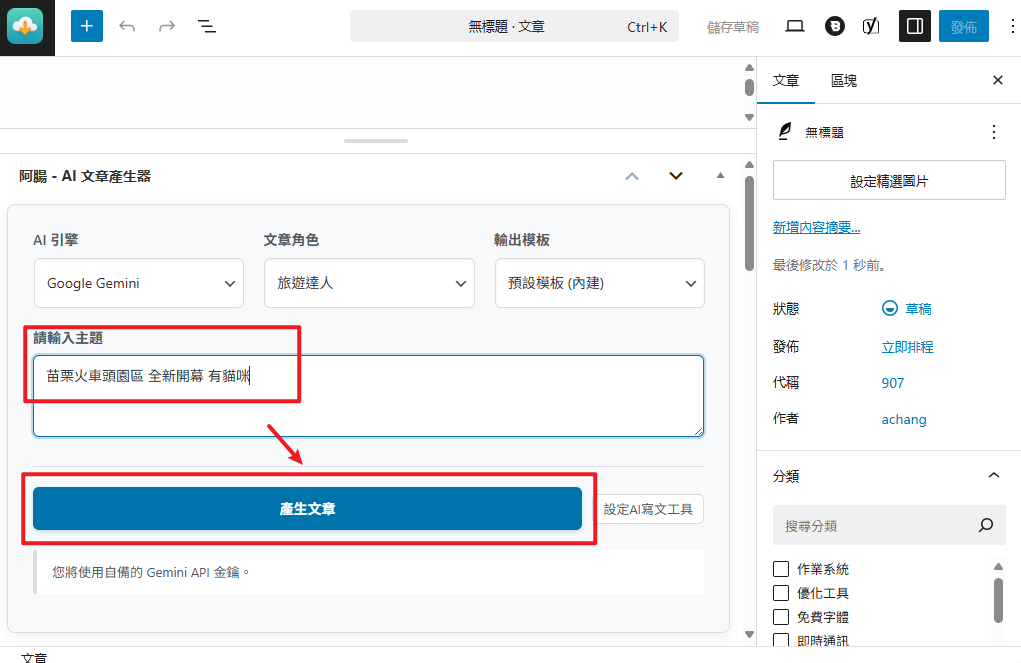Open the AI 引擎 Google Gemini dropdown

(x=139, y=283)
